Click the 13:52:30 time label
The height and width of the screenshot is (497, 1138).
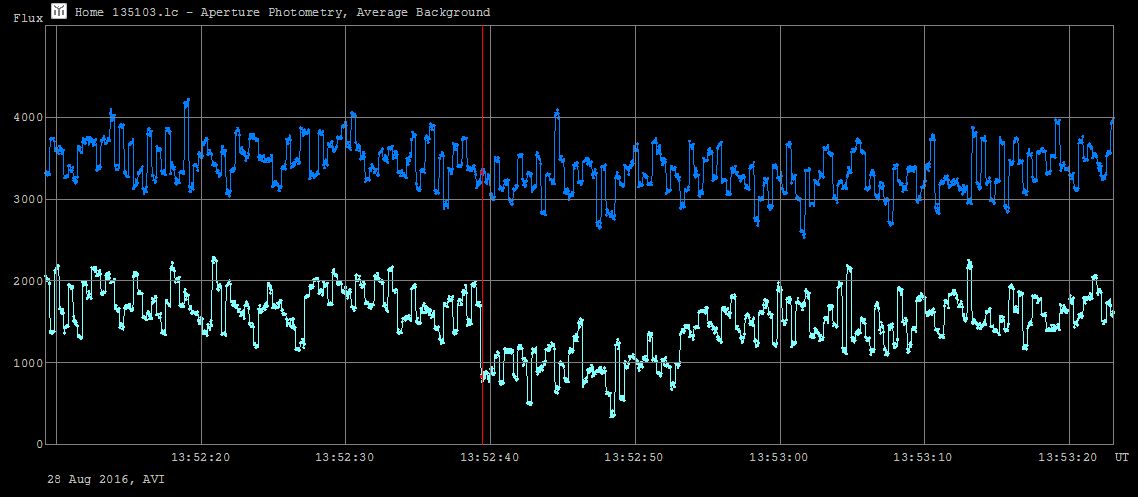point(345,457)
